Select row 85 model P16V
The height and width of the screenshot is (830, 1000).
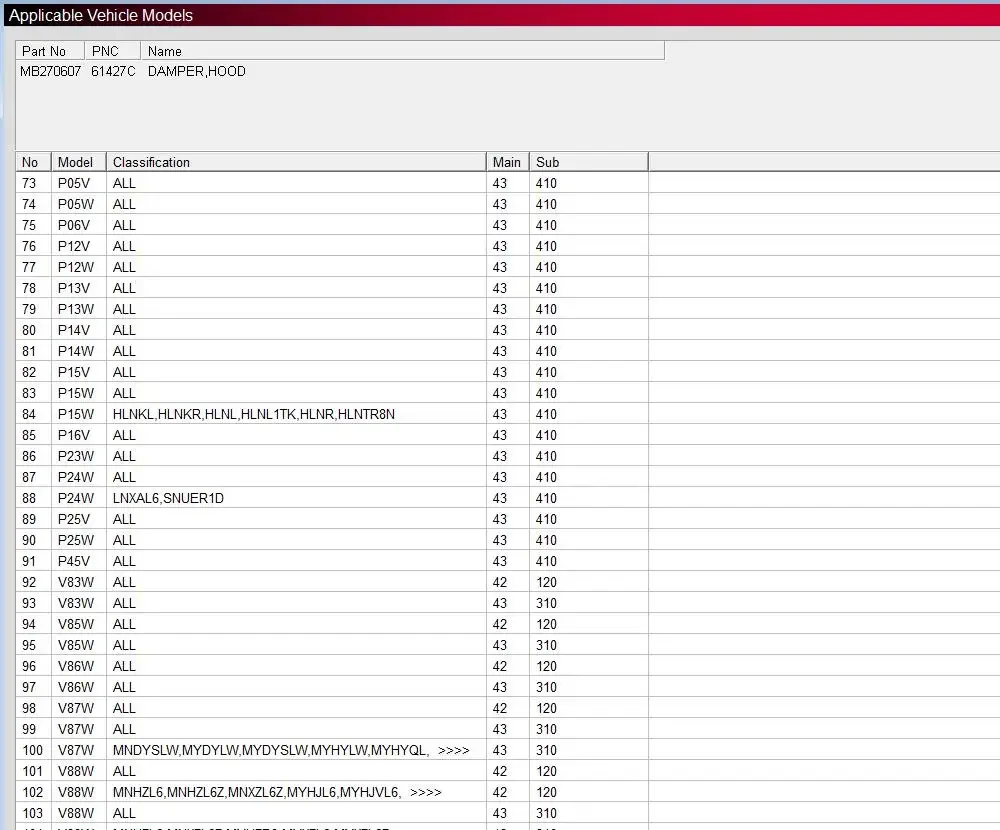[74, 436]
